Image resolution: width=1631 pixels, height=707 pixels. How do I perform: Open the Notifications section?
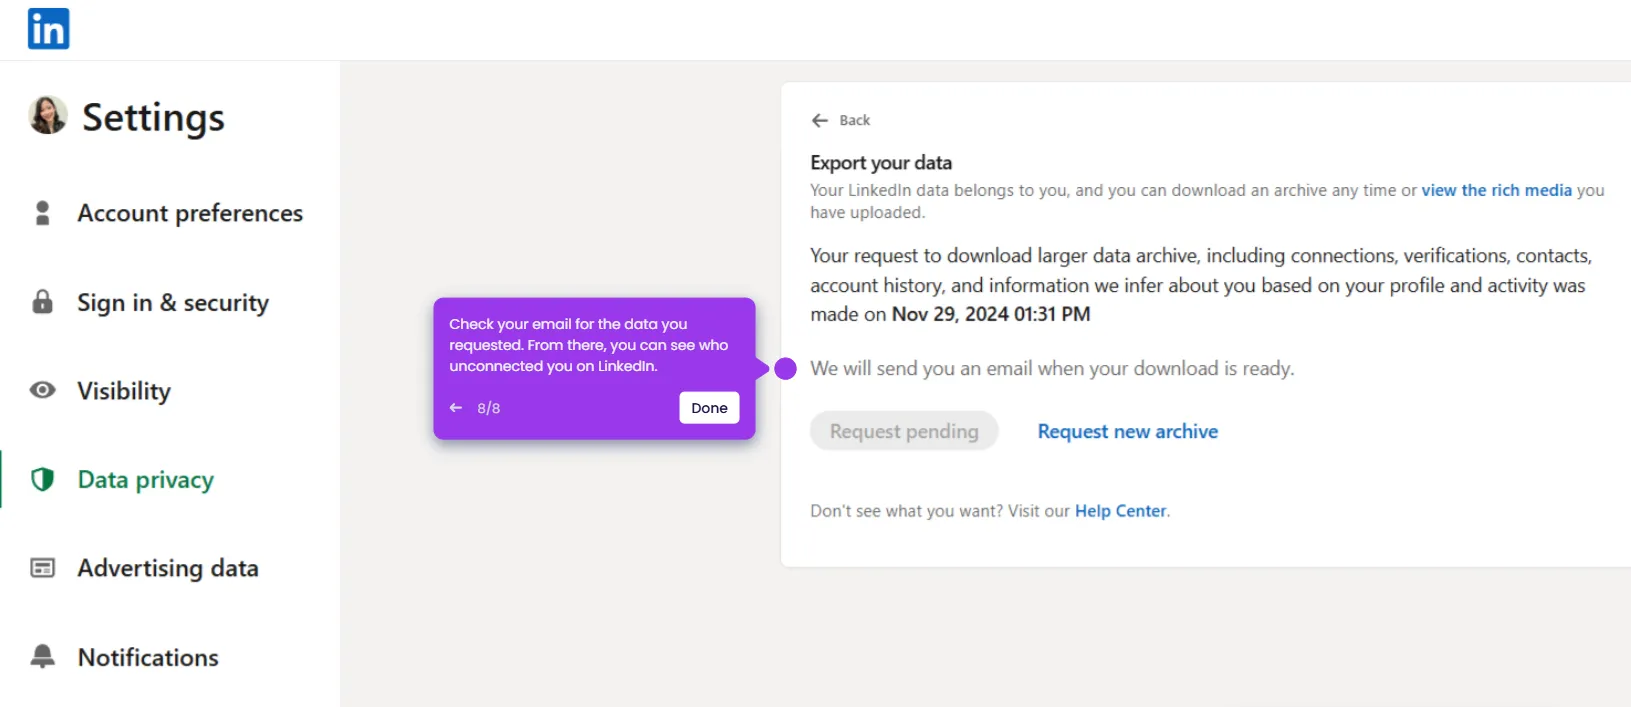tap(148, 657)
